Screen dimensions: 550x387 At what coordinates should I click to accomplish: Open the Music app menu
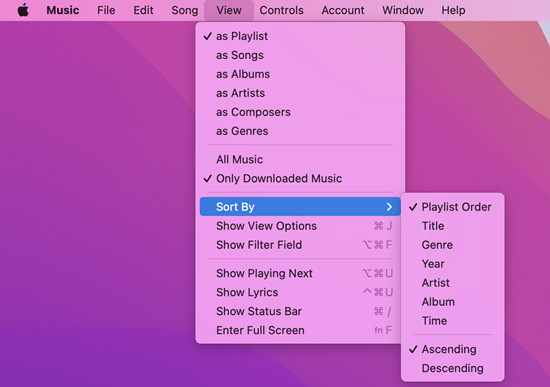tap(63, 10)
